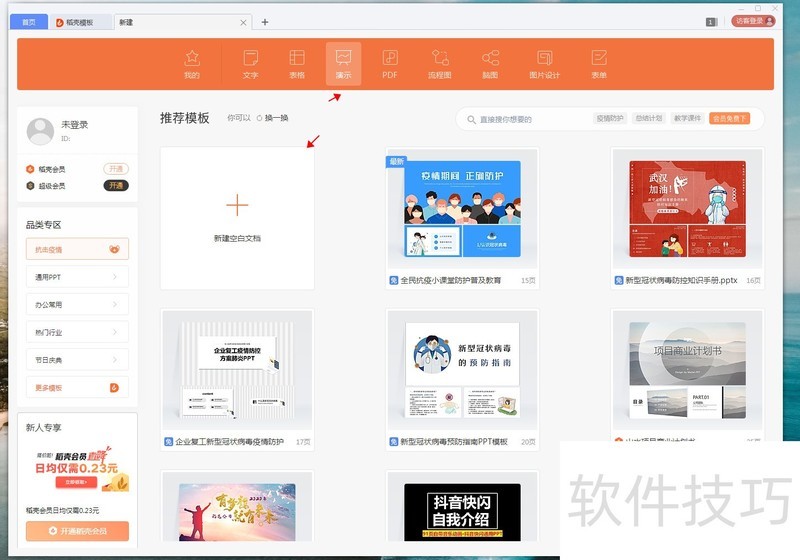Click the 全民抗疫小课堂防护普及教育 title
Viewport: 800px width, 560px height.
click(451, 280)
